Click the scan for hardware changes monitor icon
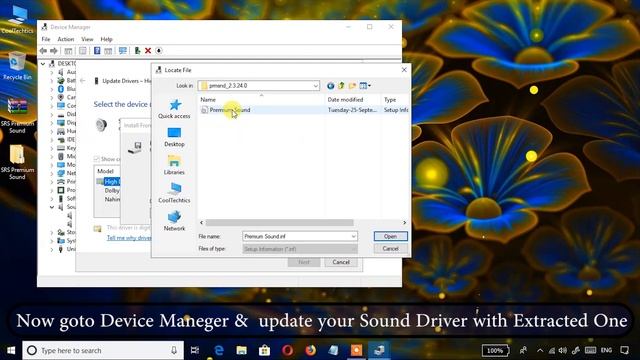 122,51
